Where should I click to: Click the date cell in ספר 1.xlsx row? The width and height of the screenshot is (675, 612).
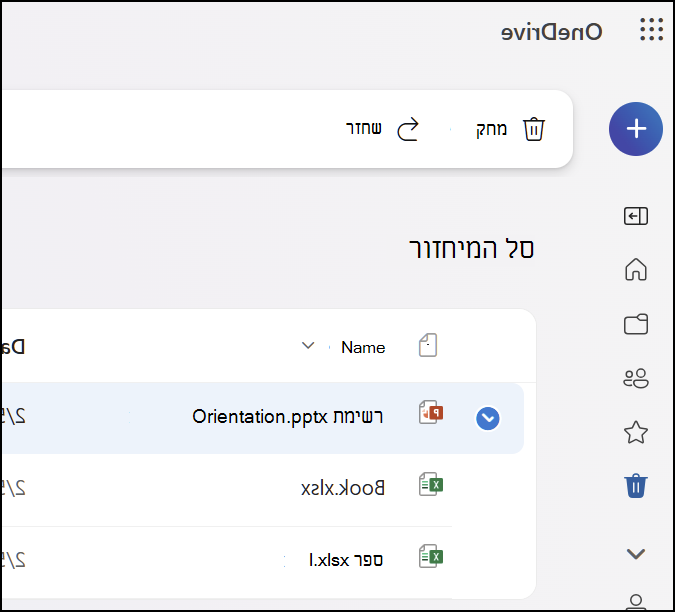click(x=14, y=560)
